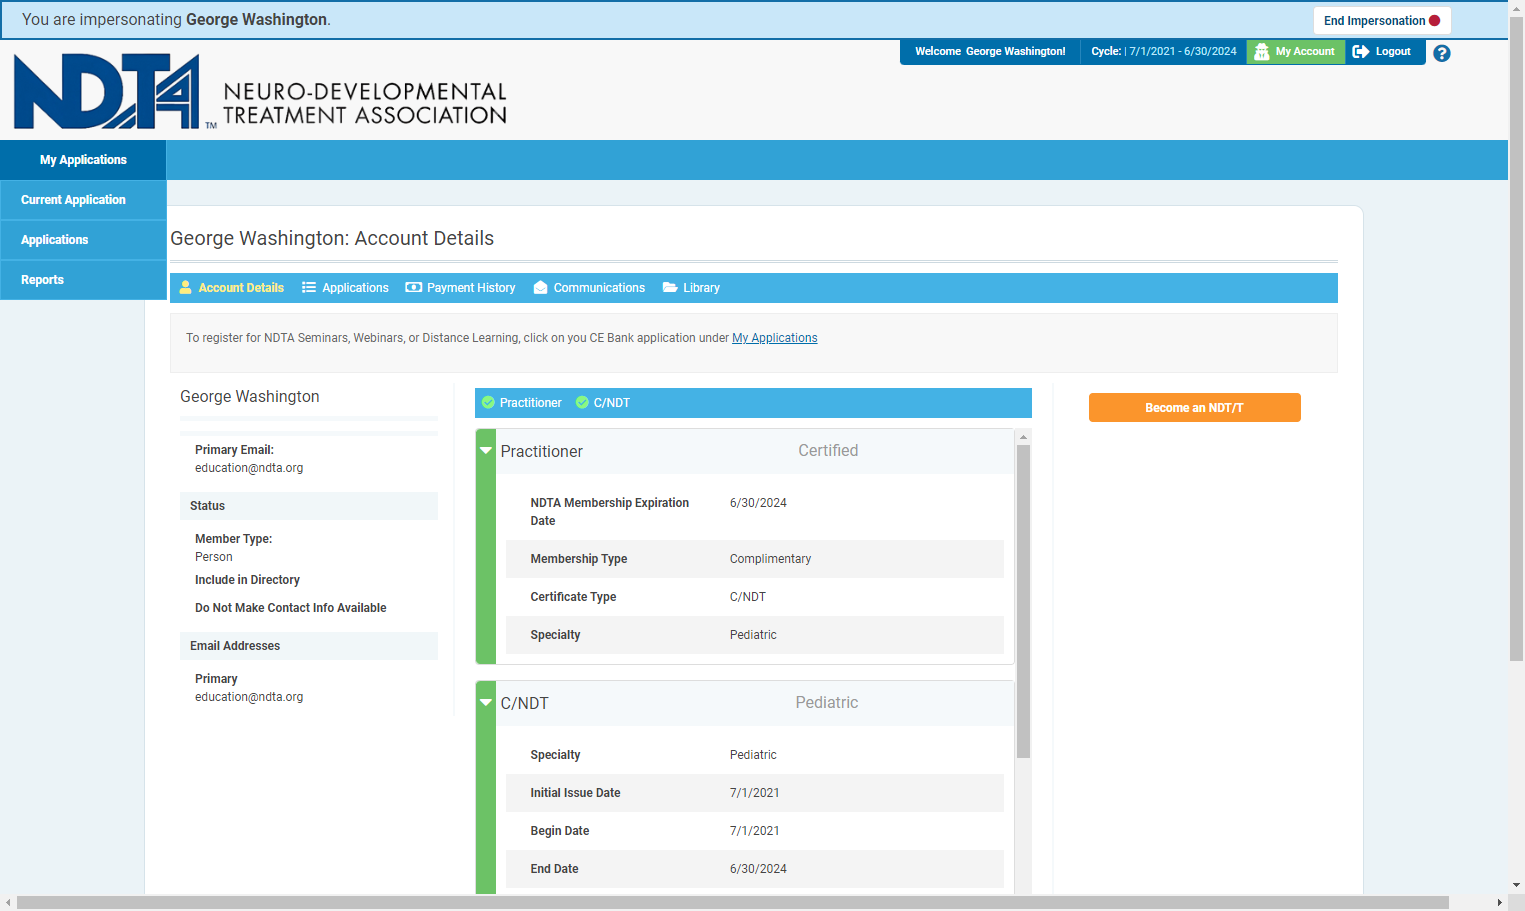This screenshot has height=911, width=1525.
Task: Click the page scrollbar down arrow
Action: [x=1517, y=885]
